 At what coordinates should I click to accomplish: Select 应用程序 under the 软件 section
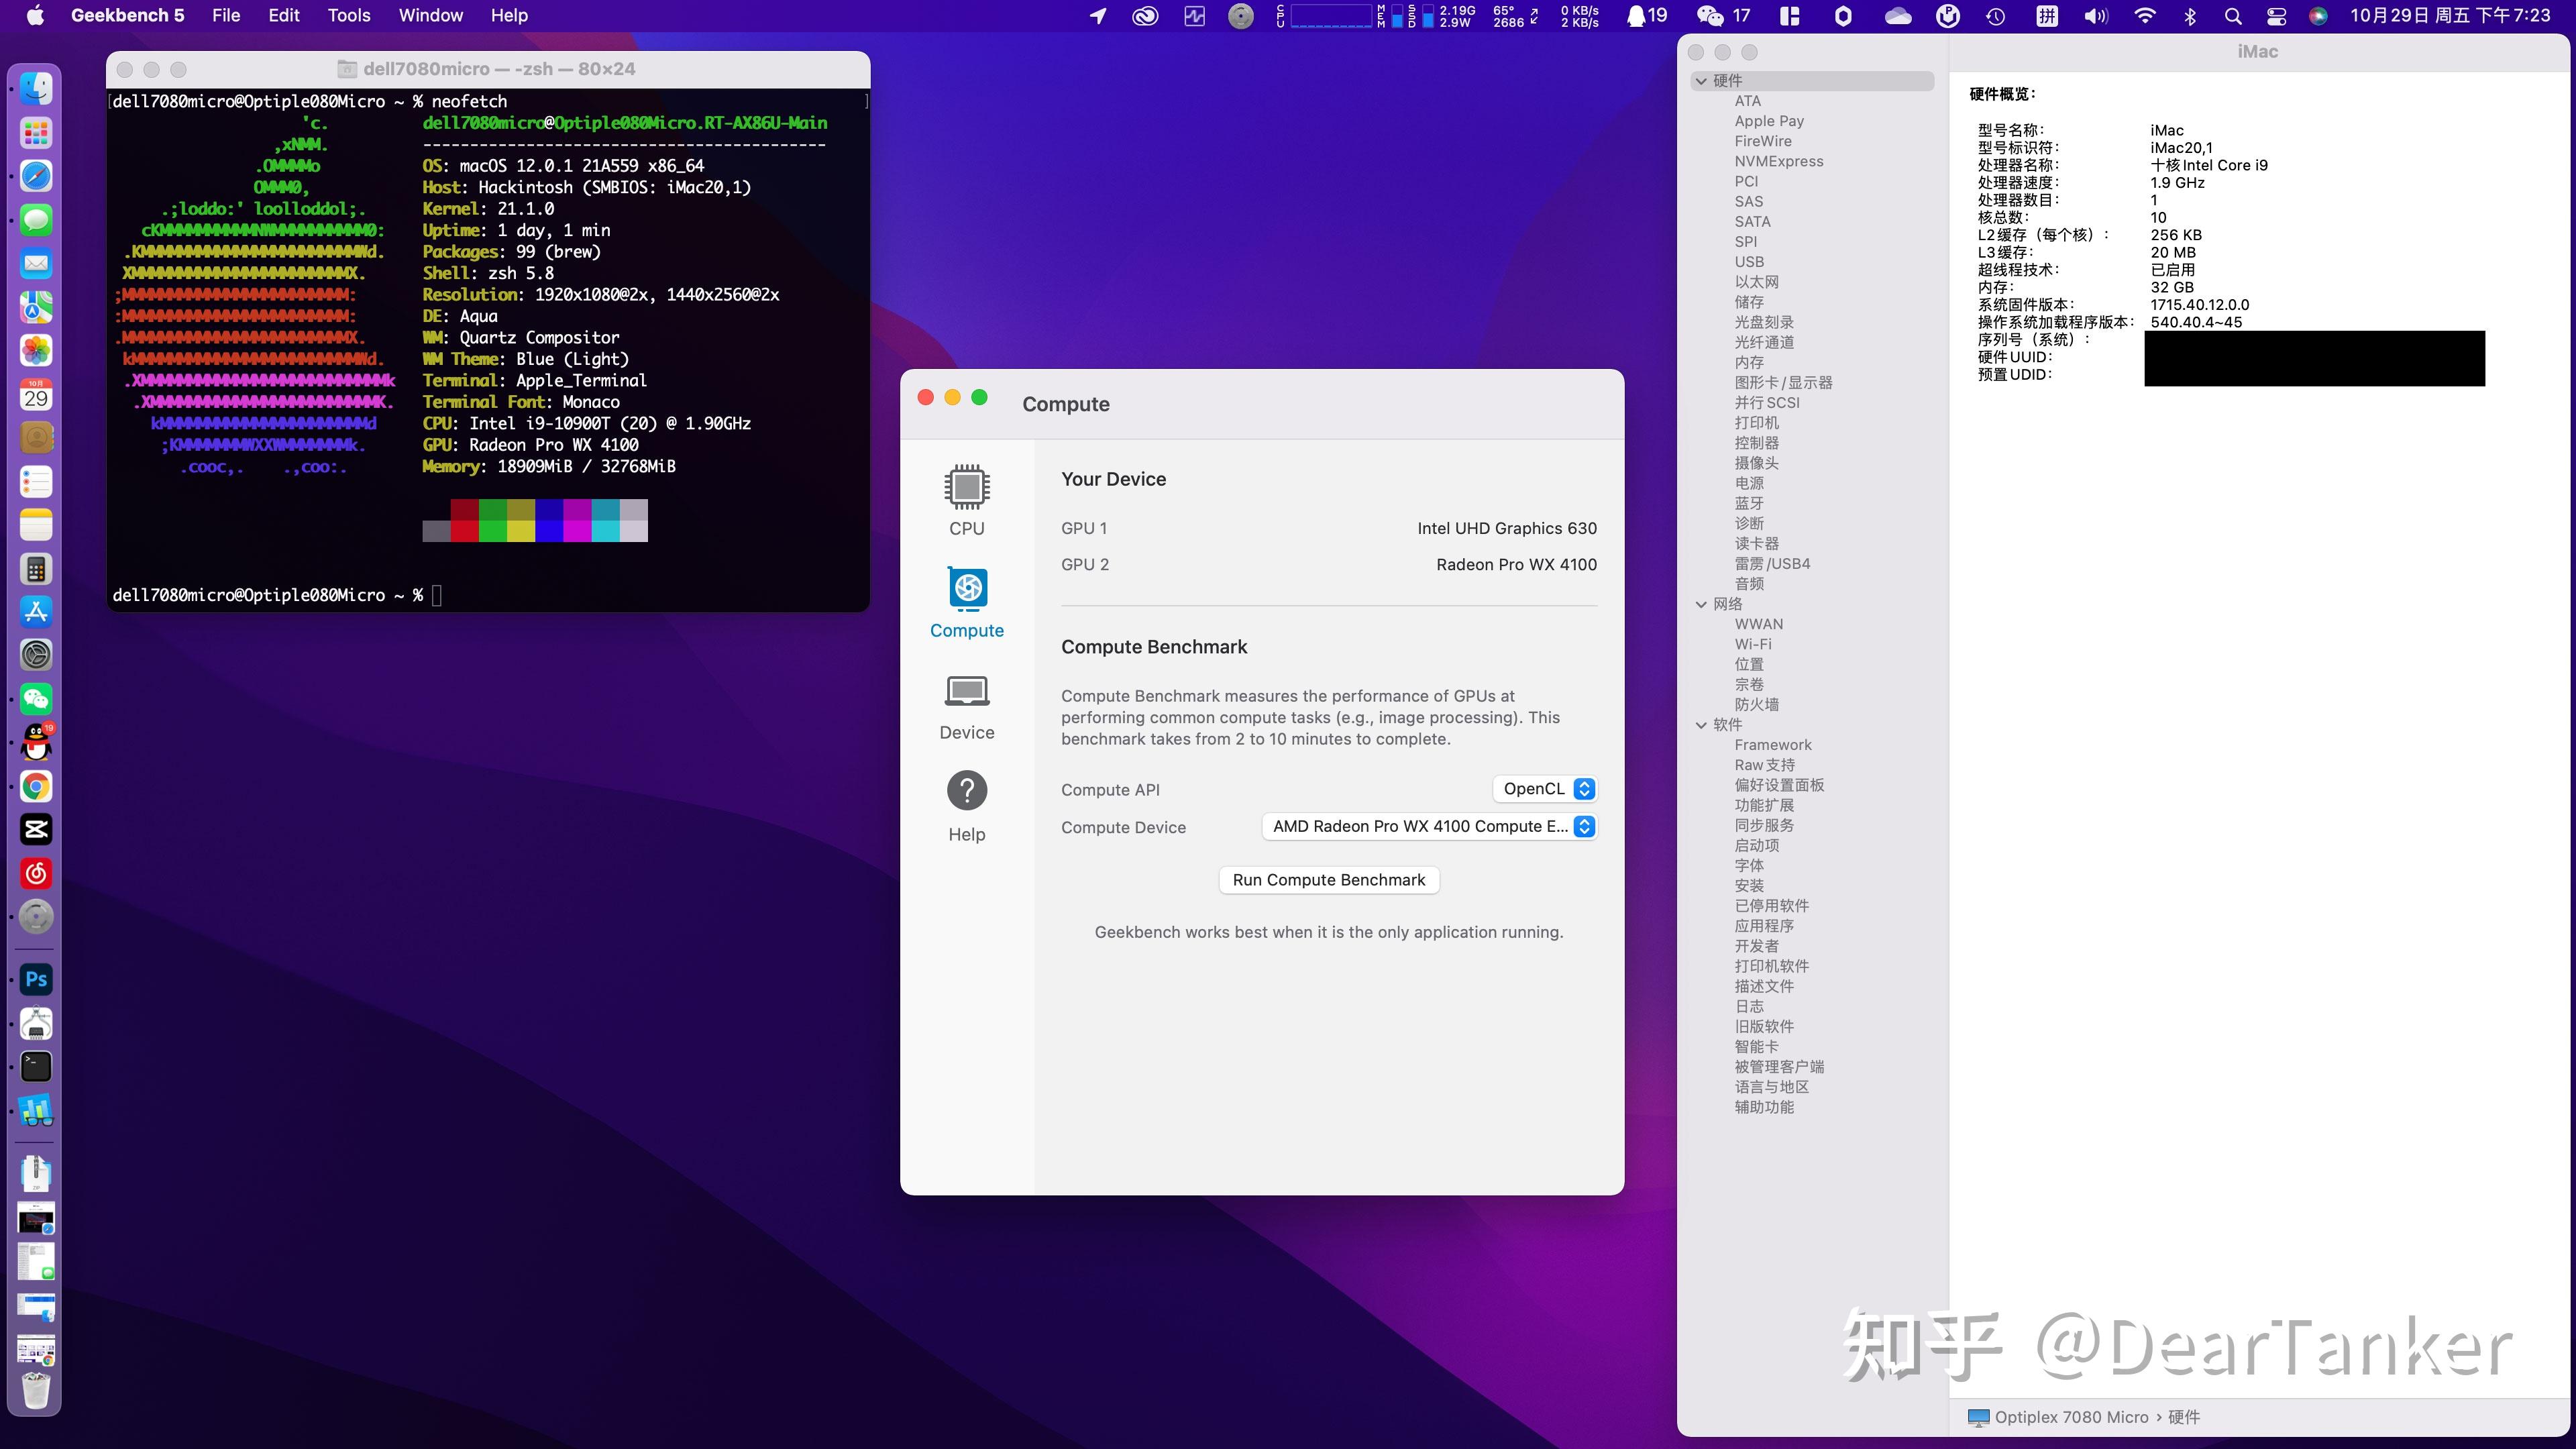(1764, 926)
